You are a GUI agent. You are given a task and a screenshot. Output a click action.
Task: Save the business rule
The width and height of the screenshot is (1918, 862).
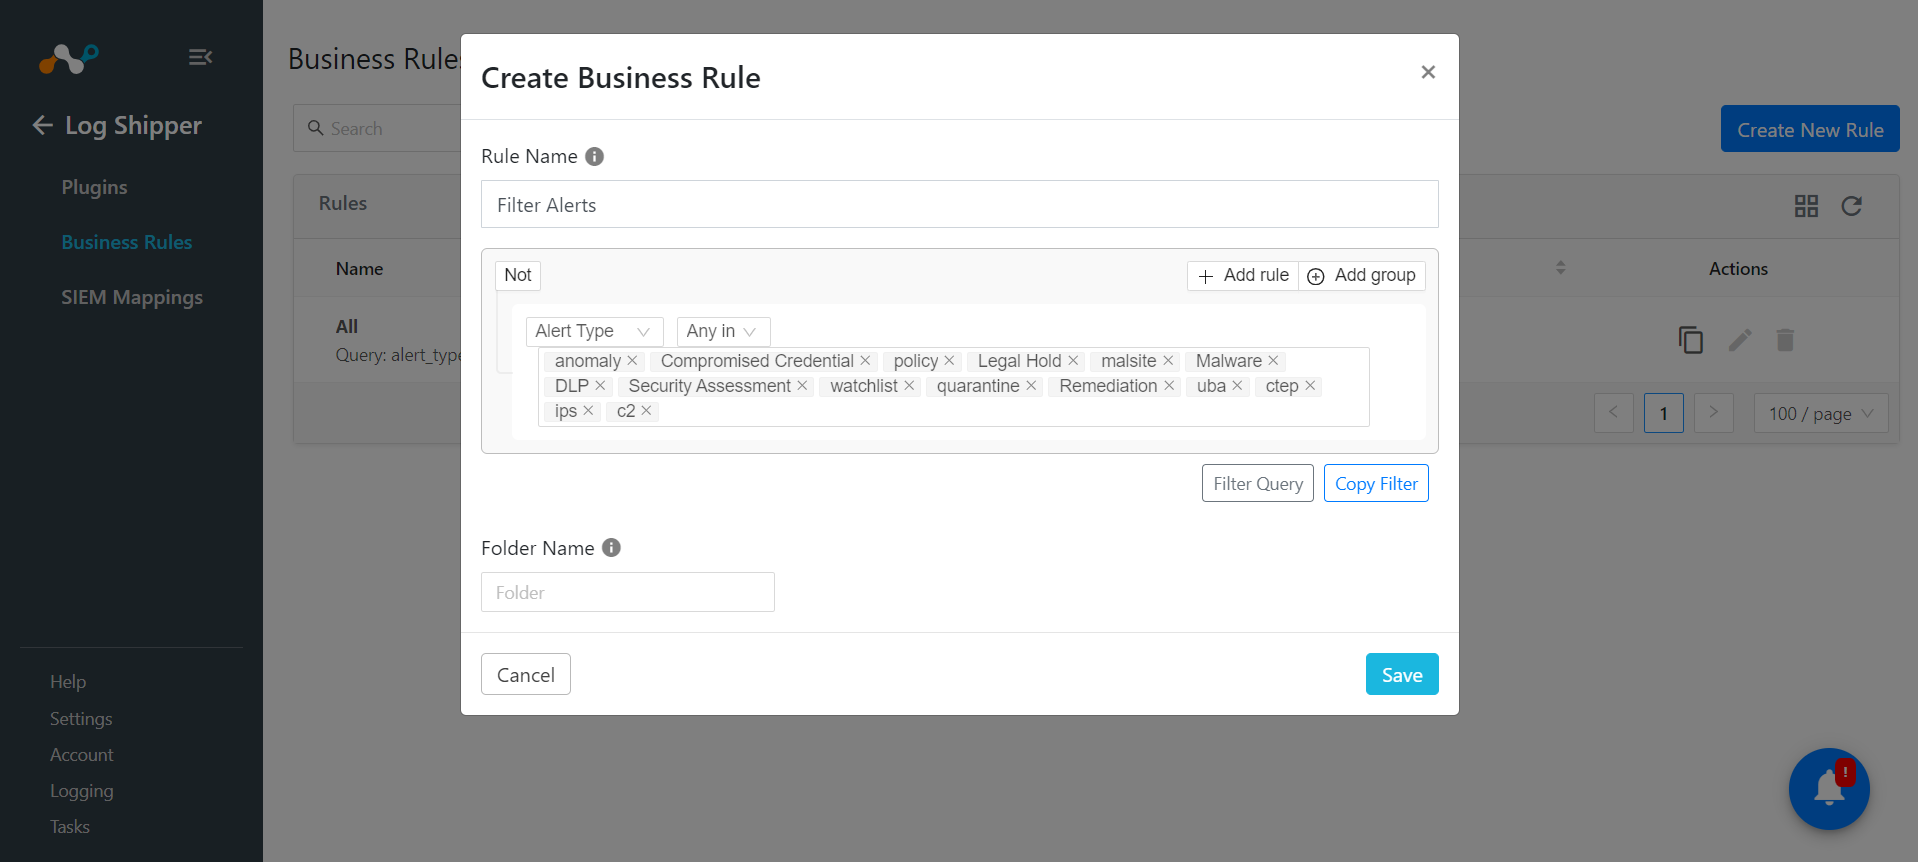(1402, 674)
